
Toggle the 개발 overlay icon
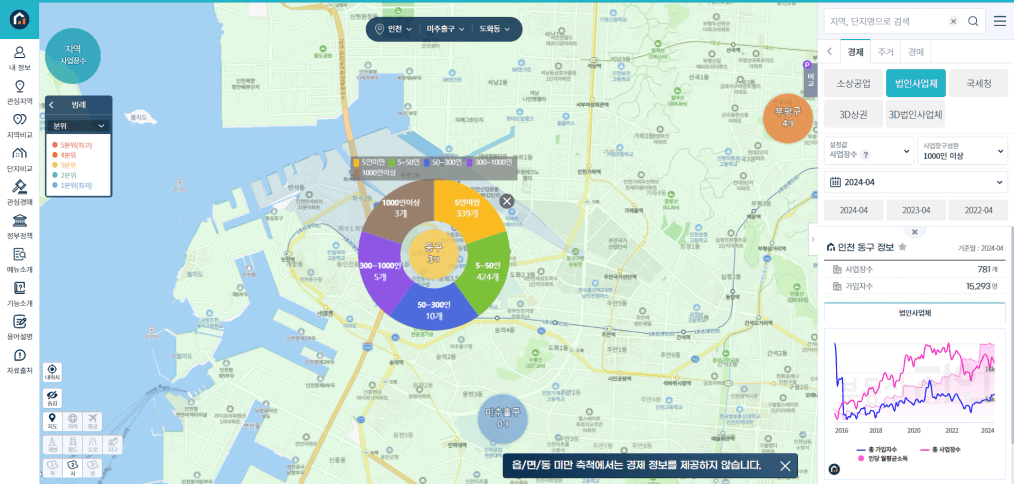click(52, 444)
